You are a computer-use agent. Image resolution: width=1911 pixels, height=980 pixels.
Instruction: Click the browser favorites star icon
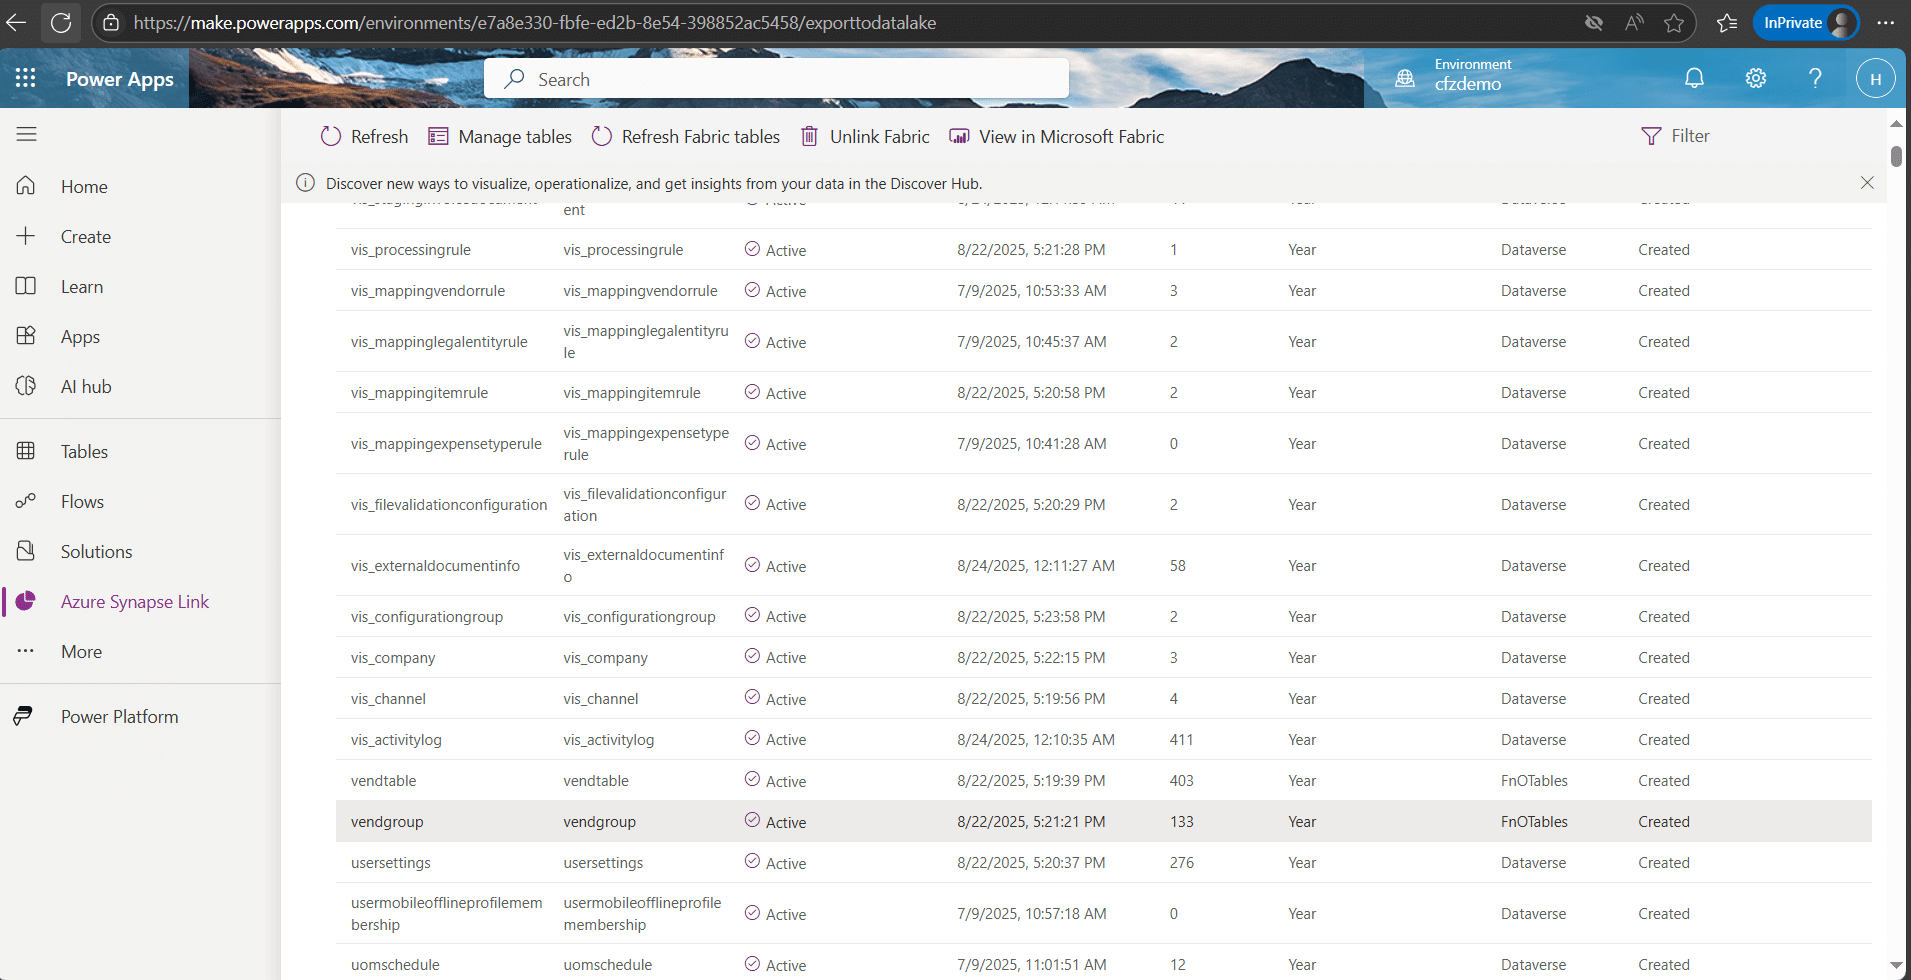coord(1674,23)
